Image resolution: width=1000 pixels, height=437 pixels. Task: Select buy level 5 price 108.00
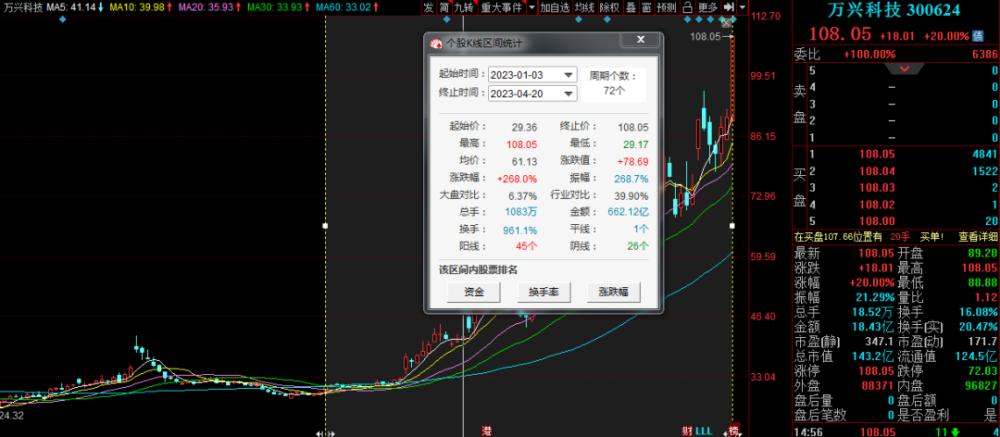tap(877, 221)
